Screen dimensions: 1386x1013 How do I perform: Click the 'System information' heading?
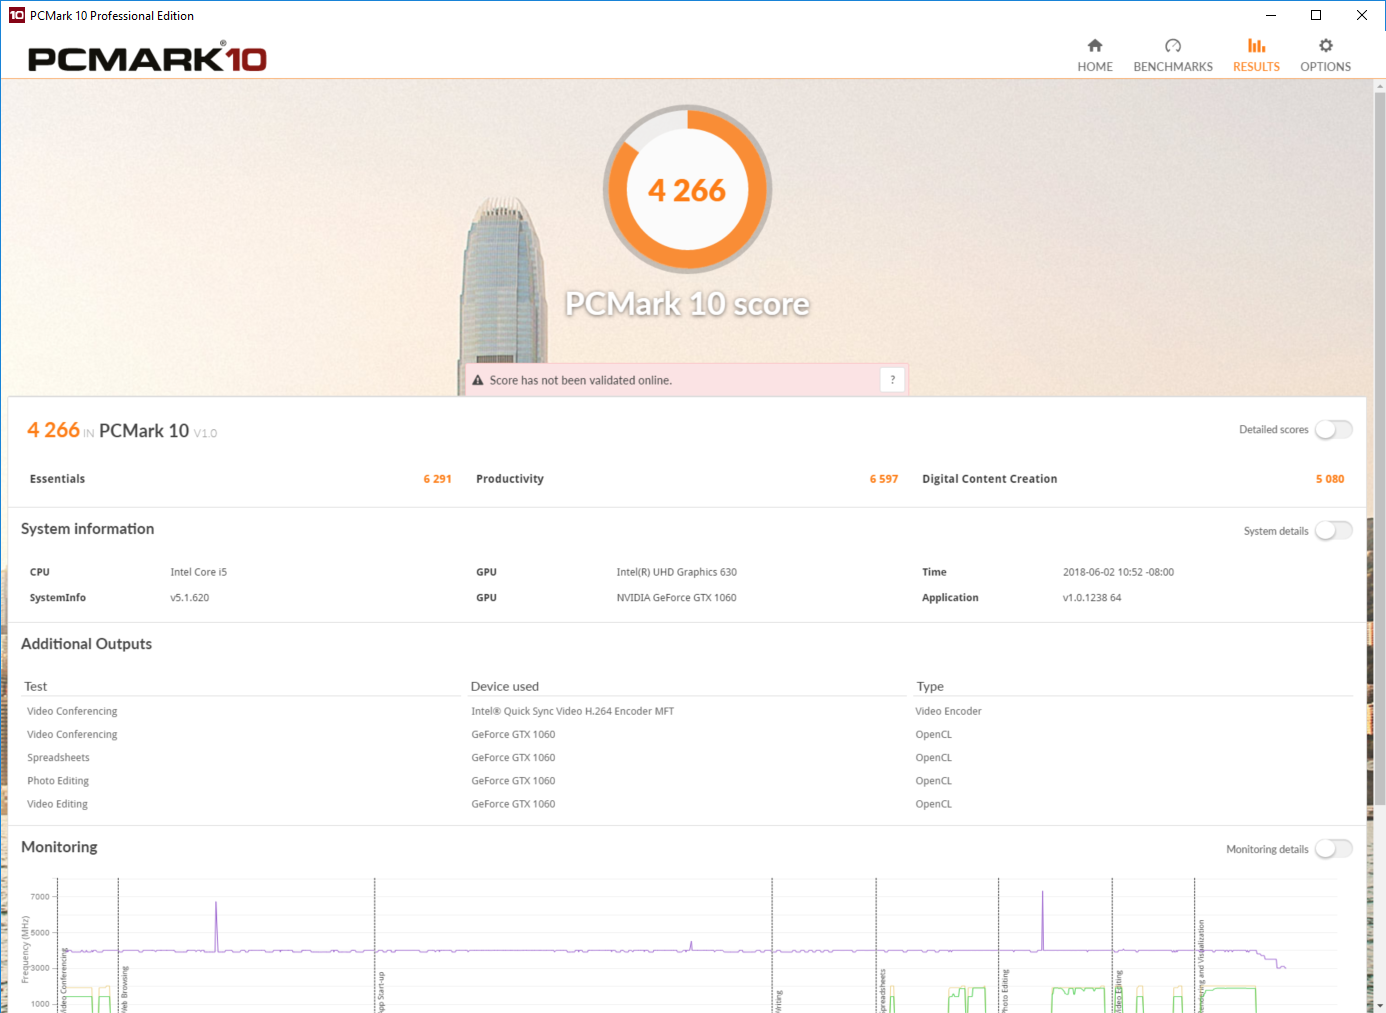[87, 529]
